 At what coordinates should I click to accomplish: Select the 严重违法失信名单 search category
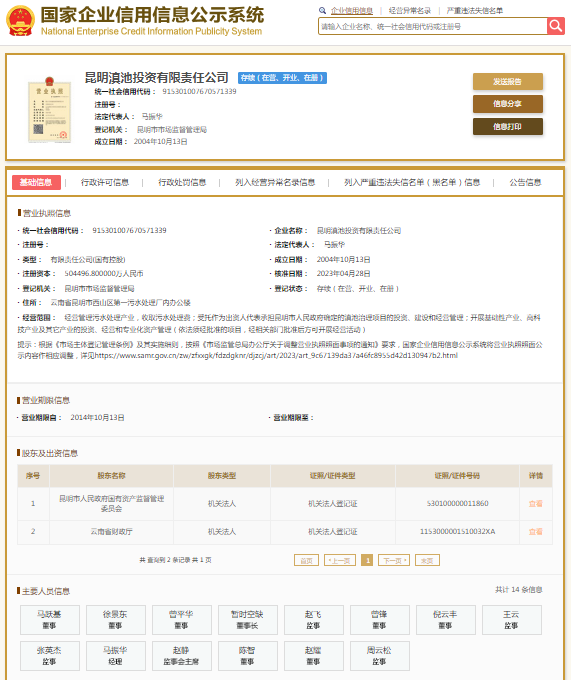tap(475, 10)
